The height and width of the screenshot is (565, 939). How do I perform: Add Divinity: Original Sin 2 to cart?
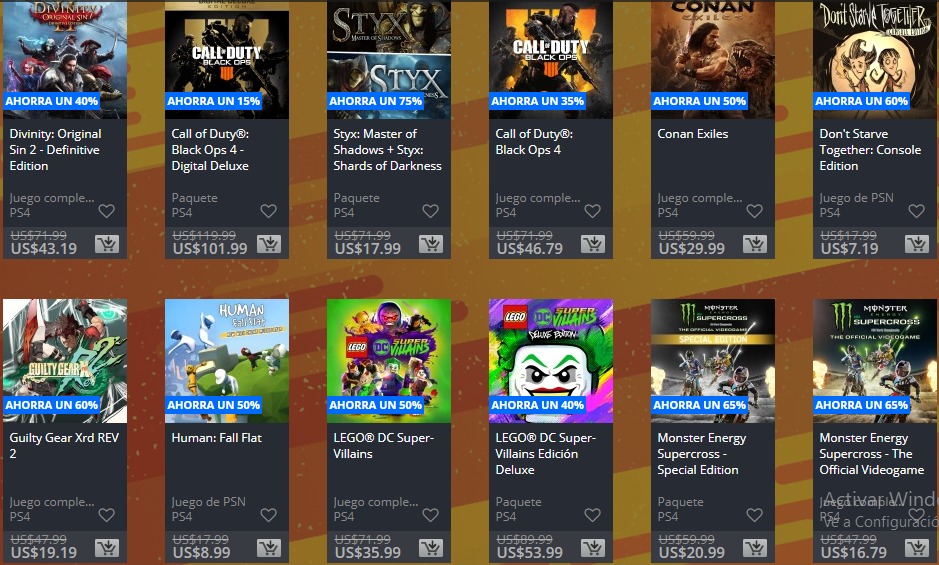(107, 244)
